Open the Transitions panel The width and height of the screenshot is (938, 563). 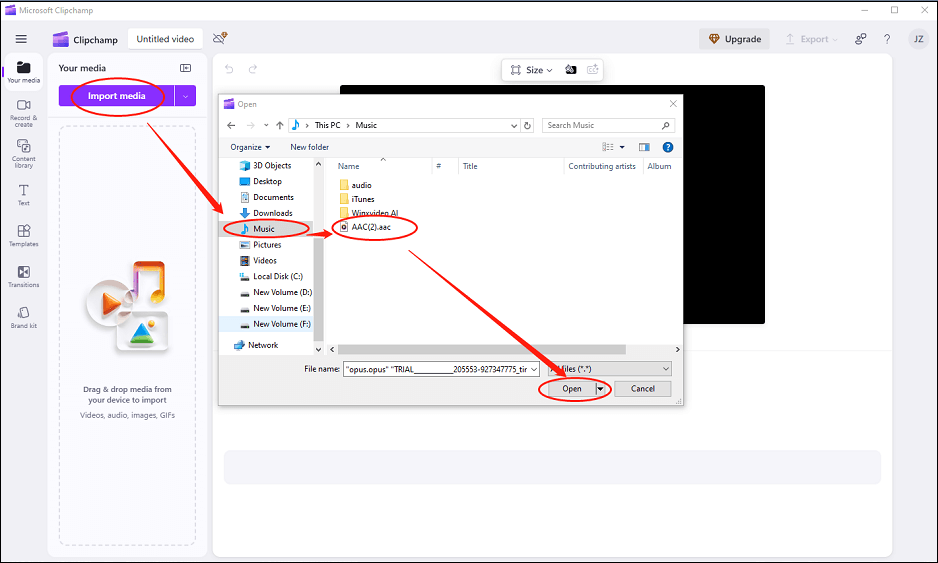23,276
